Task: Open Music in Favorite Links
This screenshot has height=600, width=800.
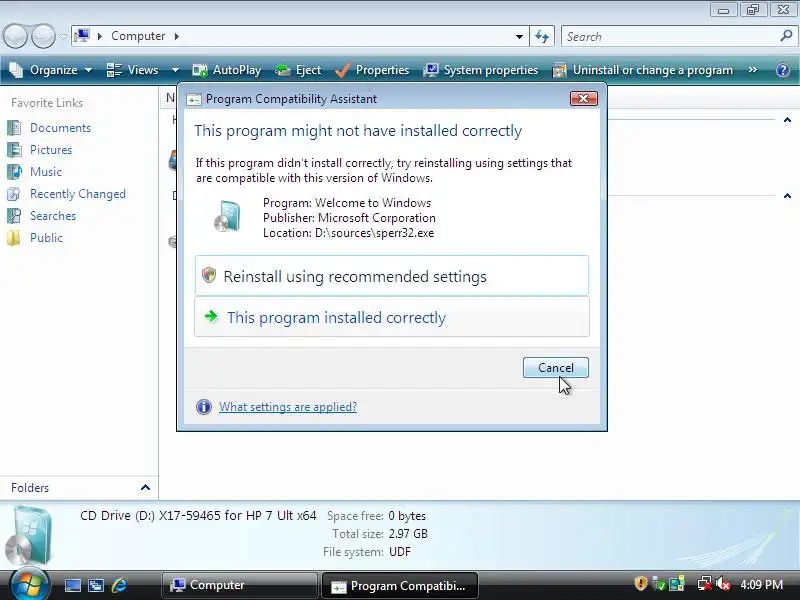Action: click(45, 171)
